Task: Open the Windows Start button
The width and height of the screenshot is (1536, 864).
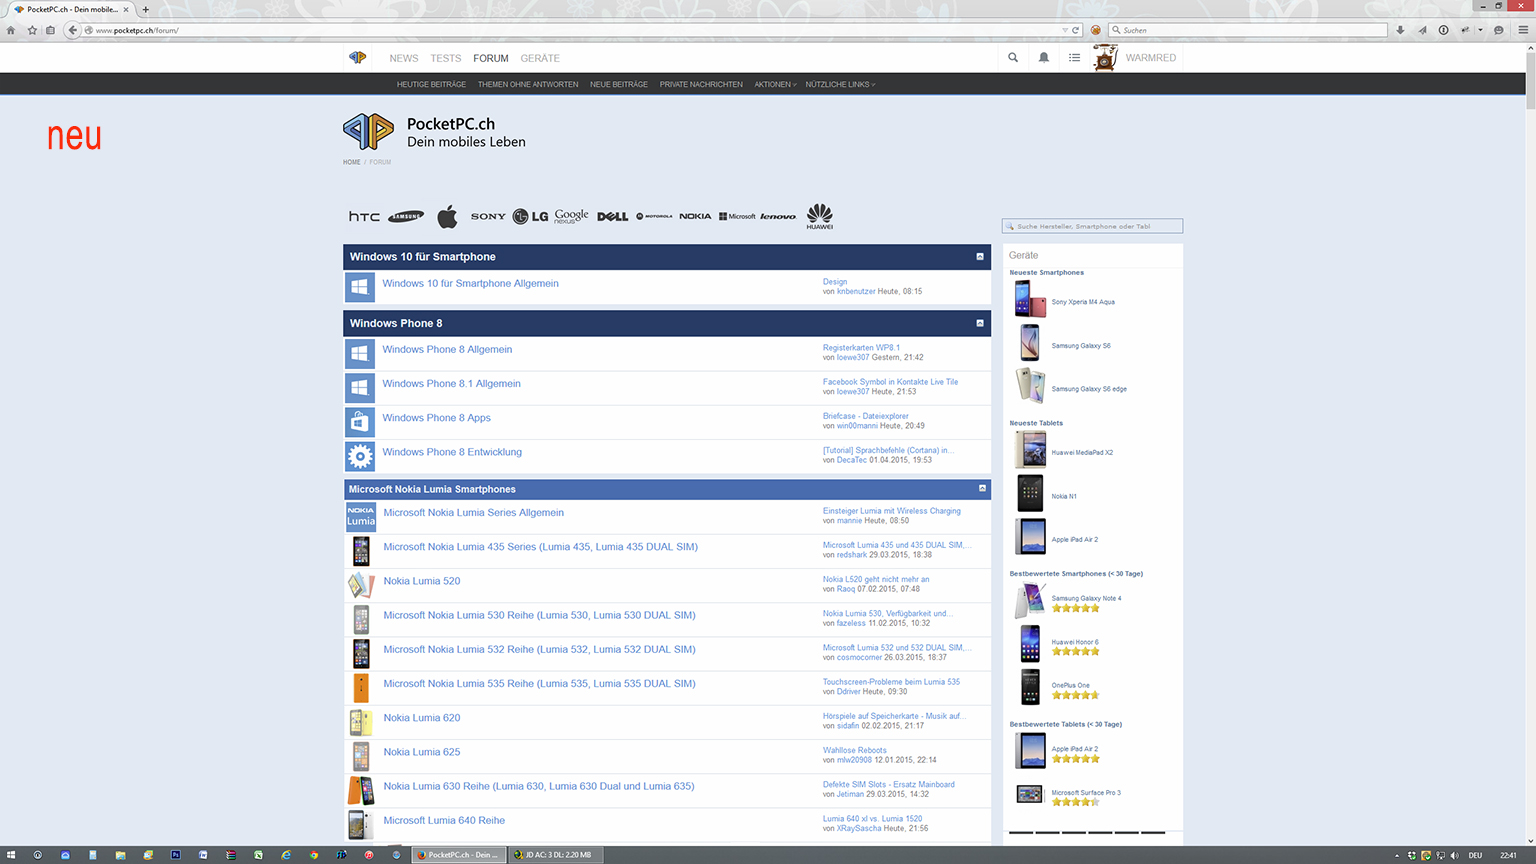Action: point(11,855)
